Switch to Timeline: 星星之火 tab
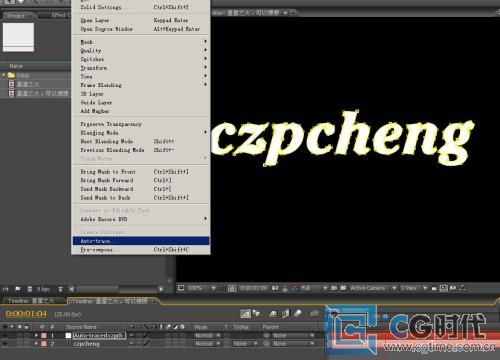The width and height of the screenshot is (500, 360). [31, 301]
